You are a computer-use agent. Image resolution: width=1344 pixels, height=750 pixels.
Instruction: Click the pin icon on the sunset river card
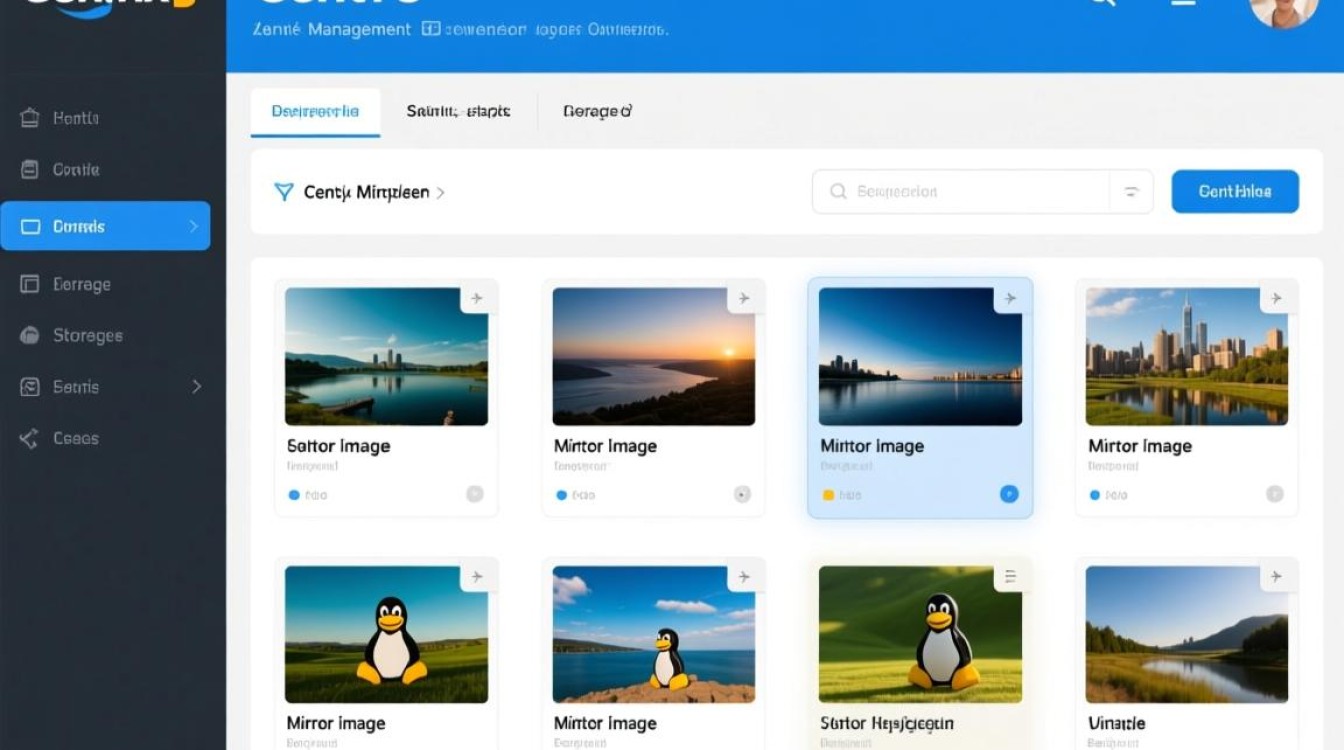[744, 299]
